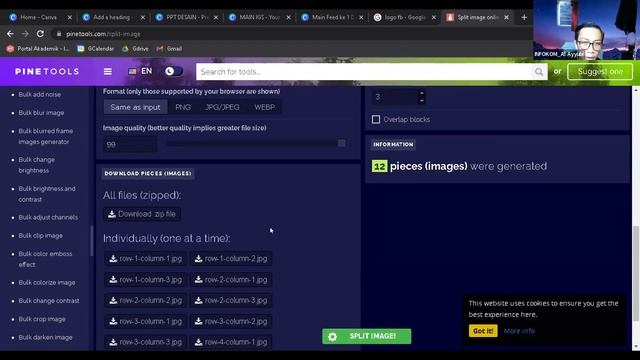This screenshot has width=640, height=360.
Task: Click the site lock icon in address bar
Action: tap(59, 34)
